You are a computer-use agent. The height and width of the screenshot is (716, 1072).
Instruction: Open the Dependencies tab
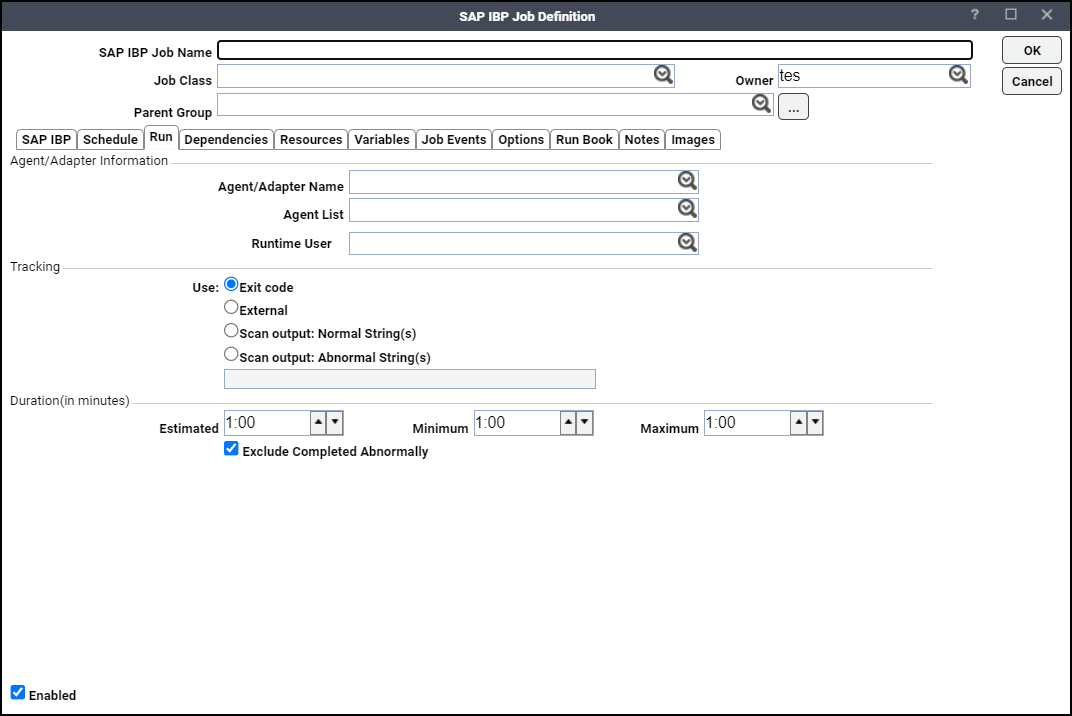tap(226, 140)
